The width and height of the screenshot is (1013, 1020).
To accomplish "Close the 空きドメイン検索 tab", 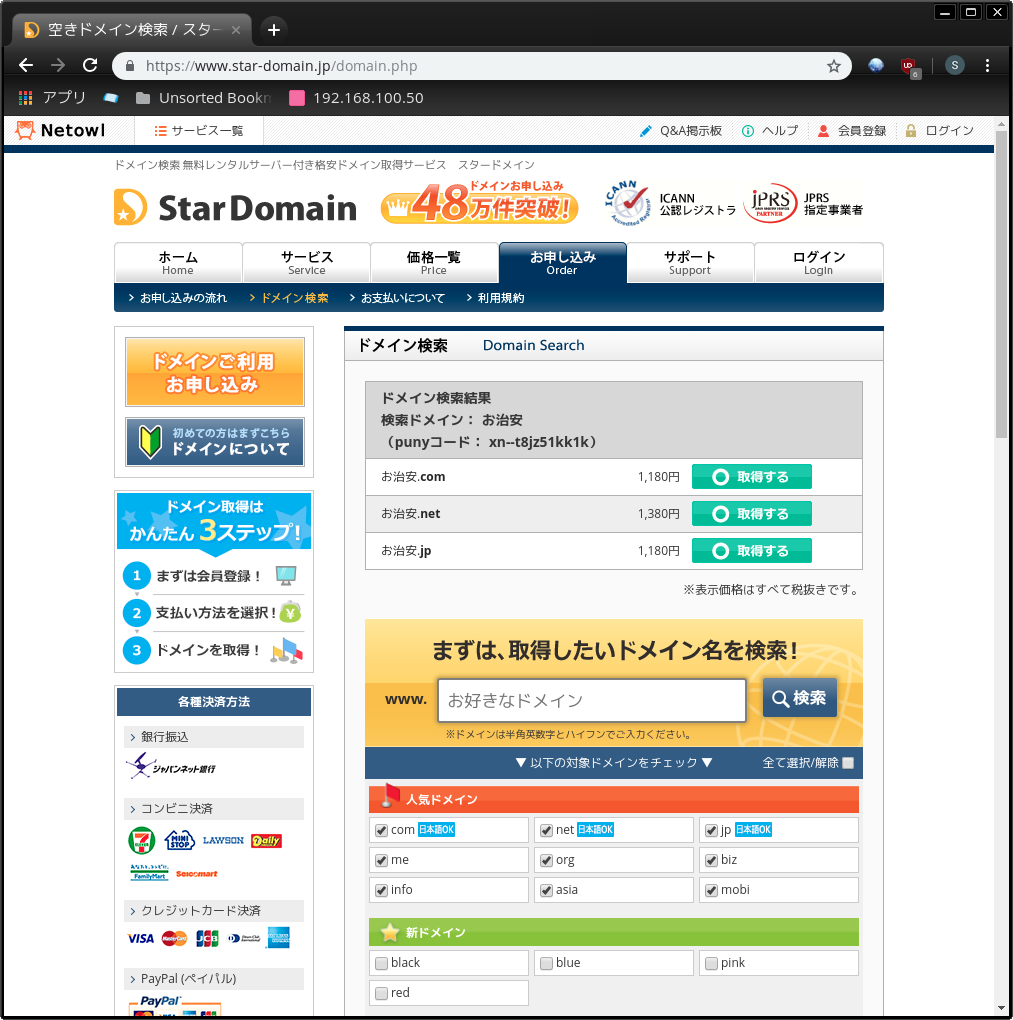I will [236, 30].
